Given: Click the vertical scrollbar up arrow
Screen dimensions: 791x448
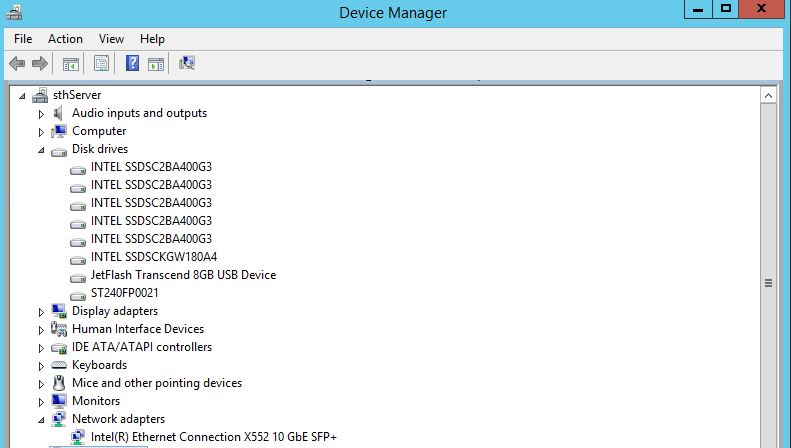Looking at the screenshot, I should [x=768, y=96].
